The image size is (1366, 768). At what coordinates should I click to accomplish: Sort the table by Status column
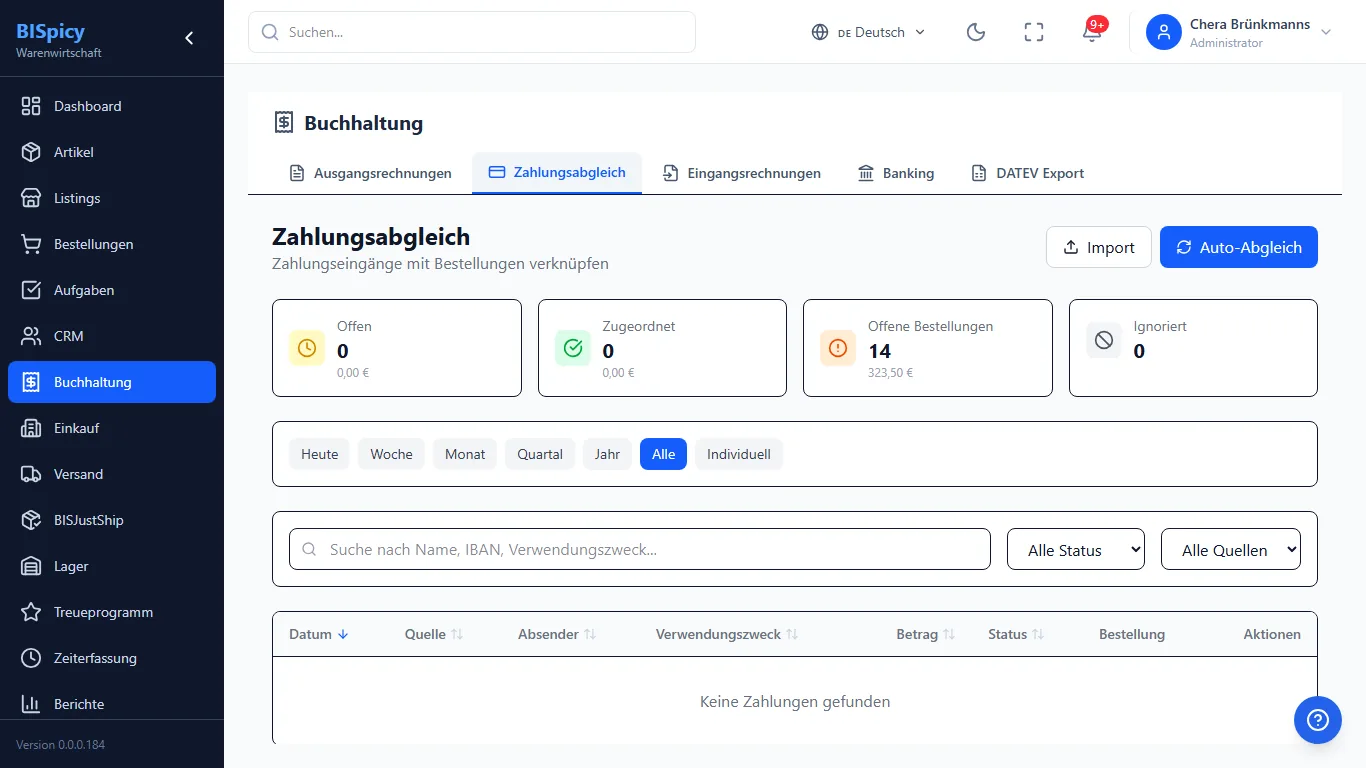tap(1016, 634)
